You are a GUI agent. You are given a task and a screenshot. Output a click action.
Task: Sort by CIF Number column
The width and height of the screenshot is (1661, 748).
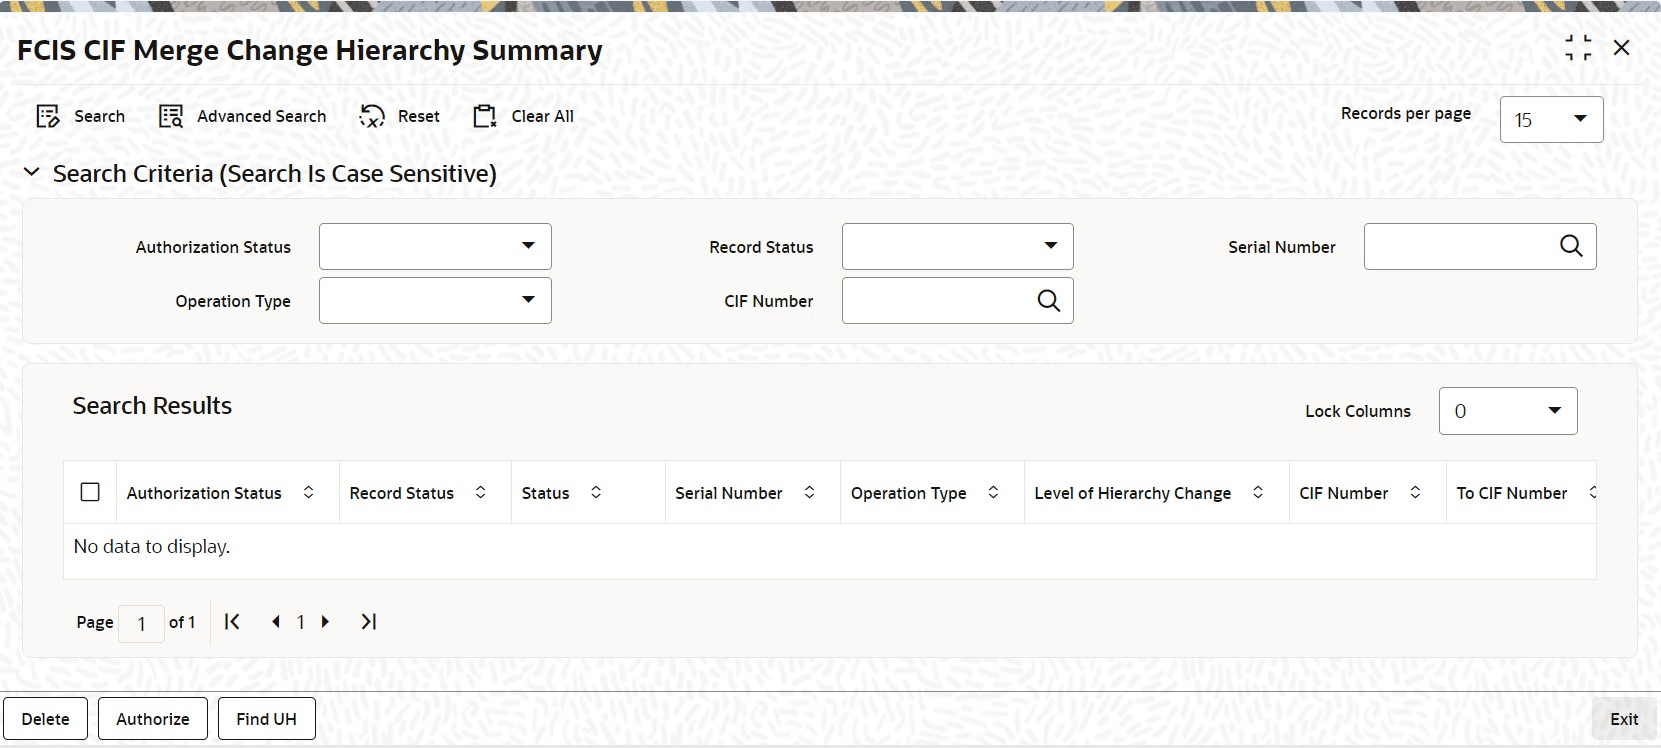[1416, 492]
